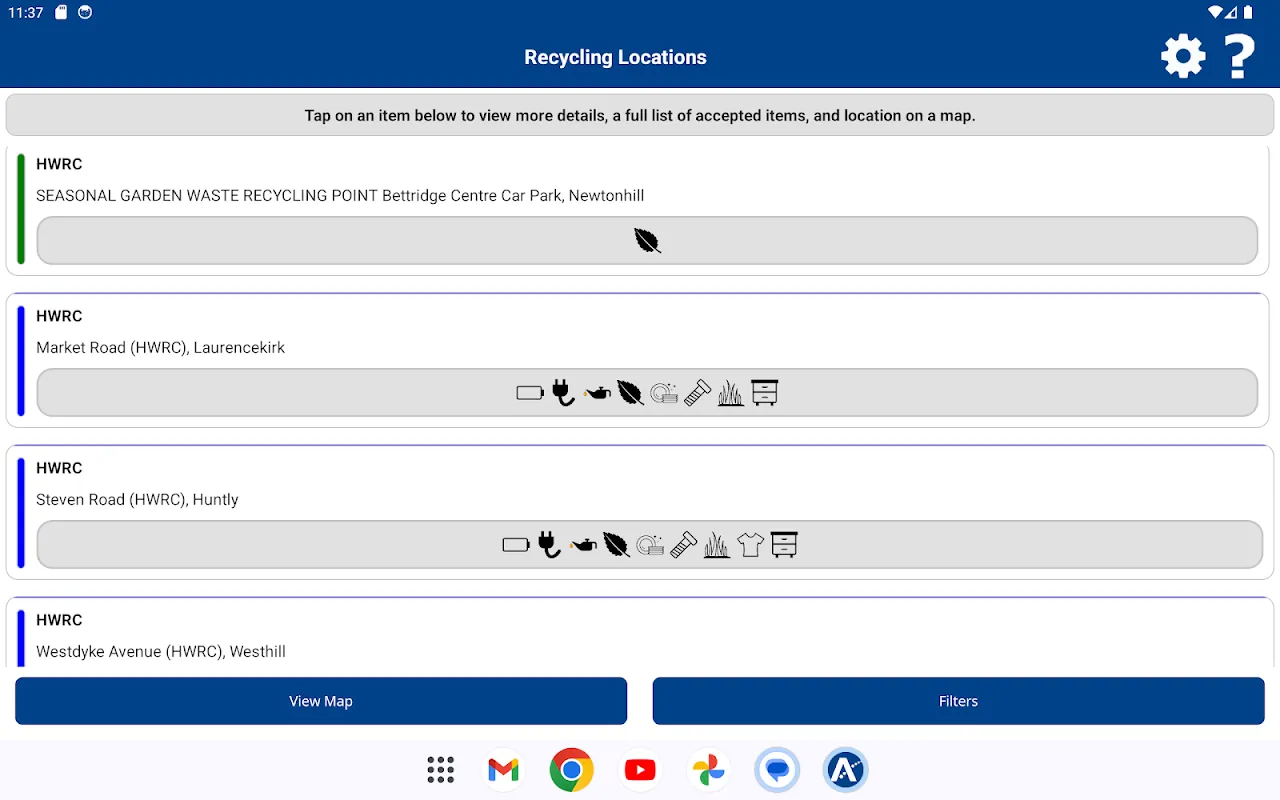Tap the t-shirt textiles icon in Steven Road row
The image size is (1280, 800).
pos(750,545)
